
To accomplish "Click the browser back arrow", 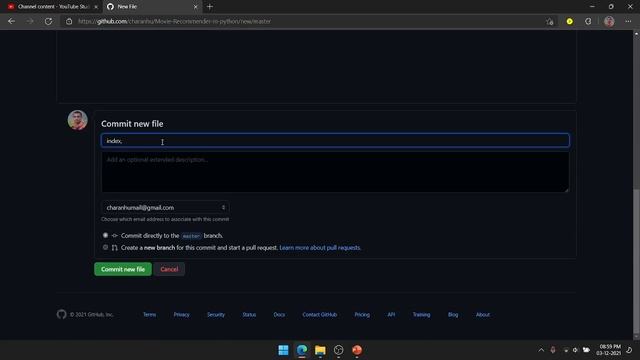I will [x=11, y=21].
